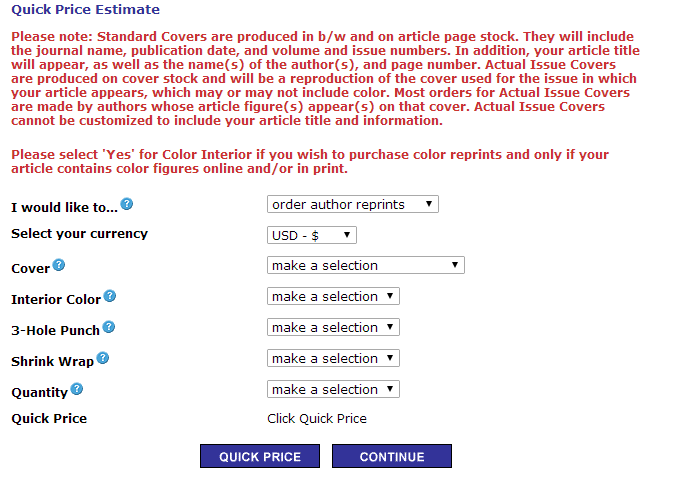
Task: Expand the Quantity dropdown
Action: [333, 390]
